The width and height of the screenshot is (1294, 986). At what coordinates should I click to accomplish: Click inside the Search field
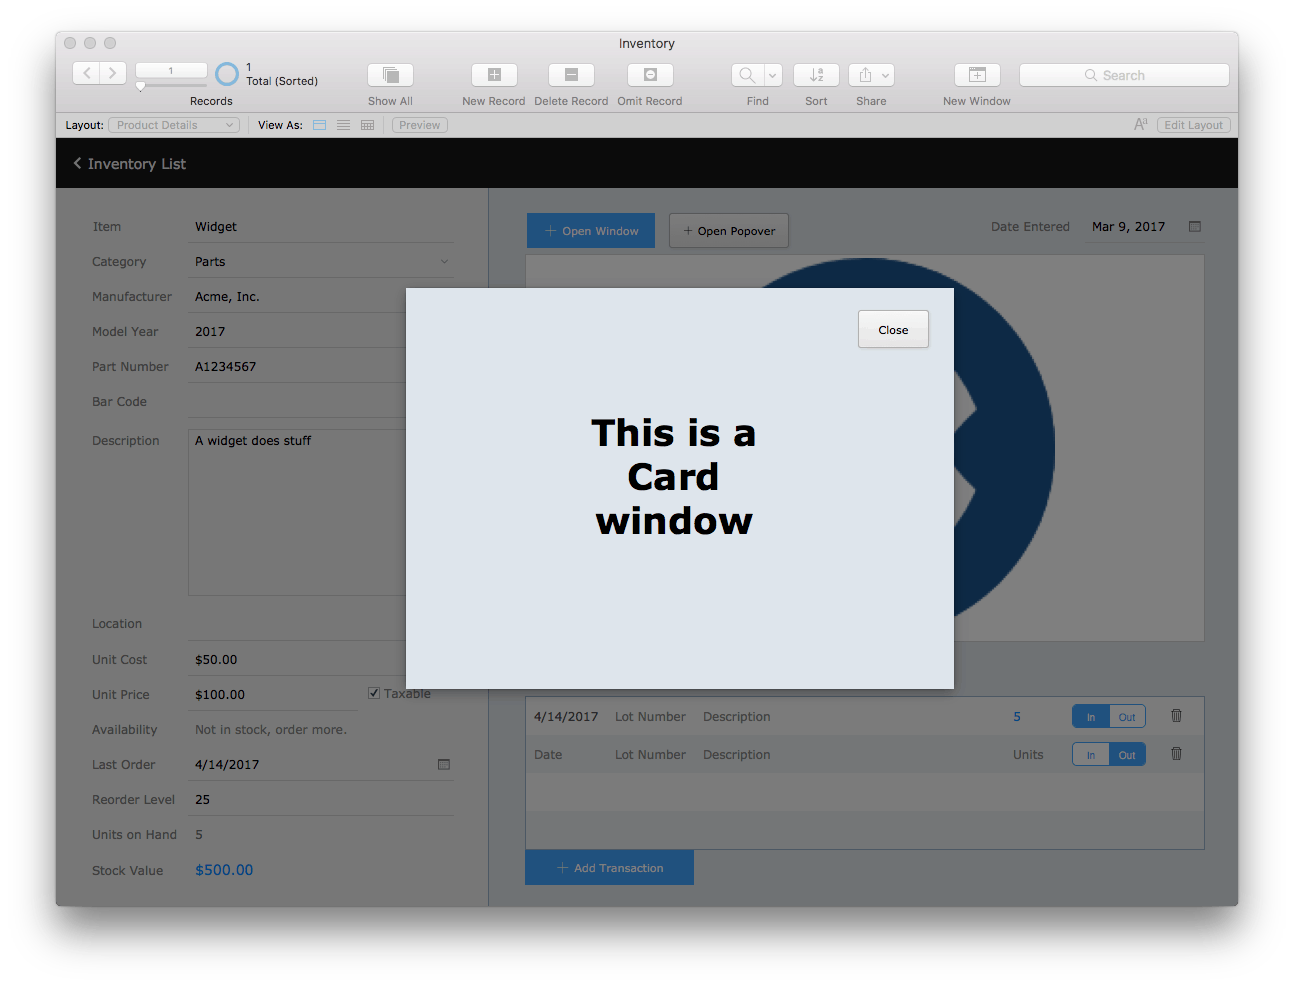1123,75
